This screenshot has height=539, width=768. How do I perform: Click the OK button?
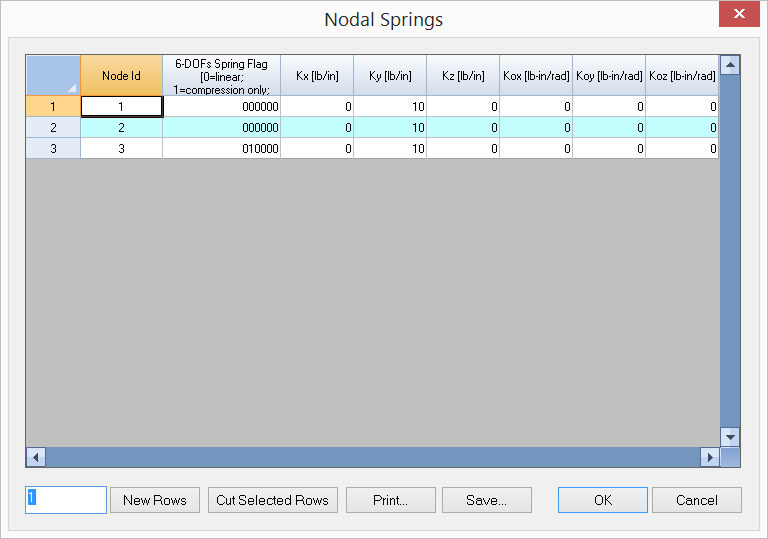click(602, 500)
